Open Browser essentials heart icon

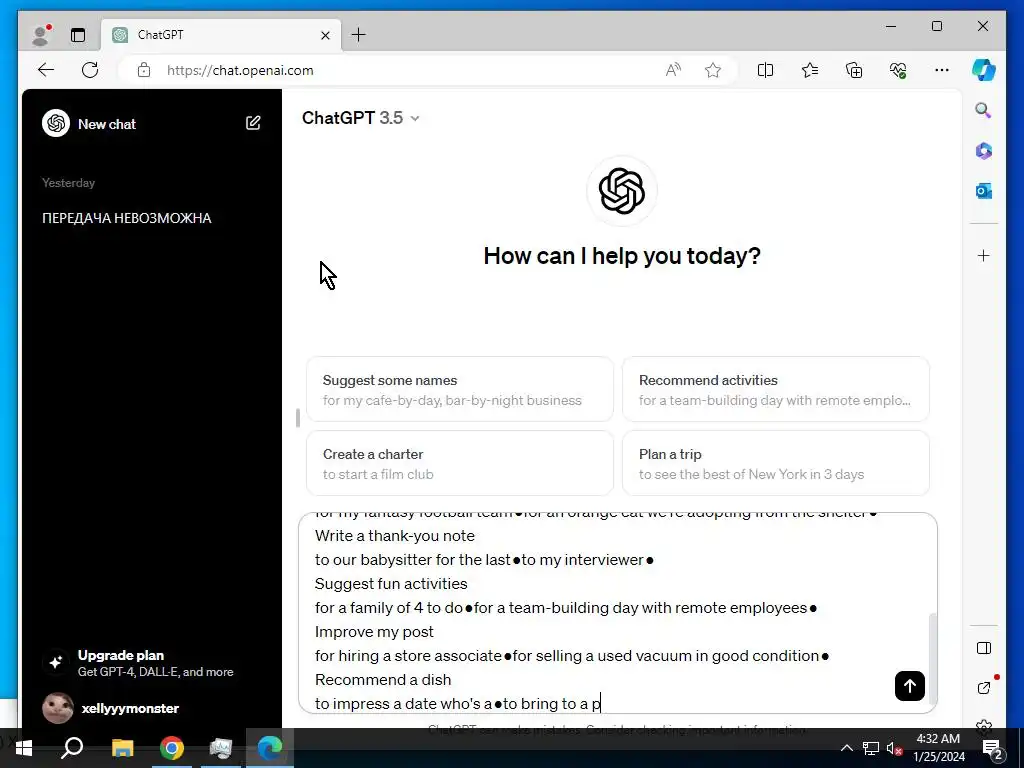pyautogui.click(x=898, y=70)
